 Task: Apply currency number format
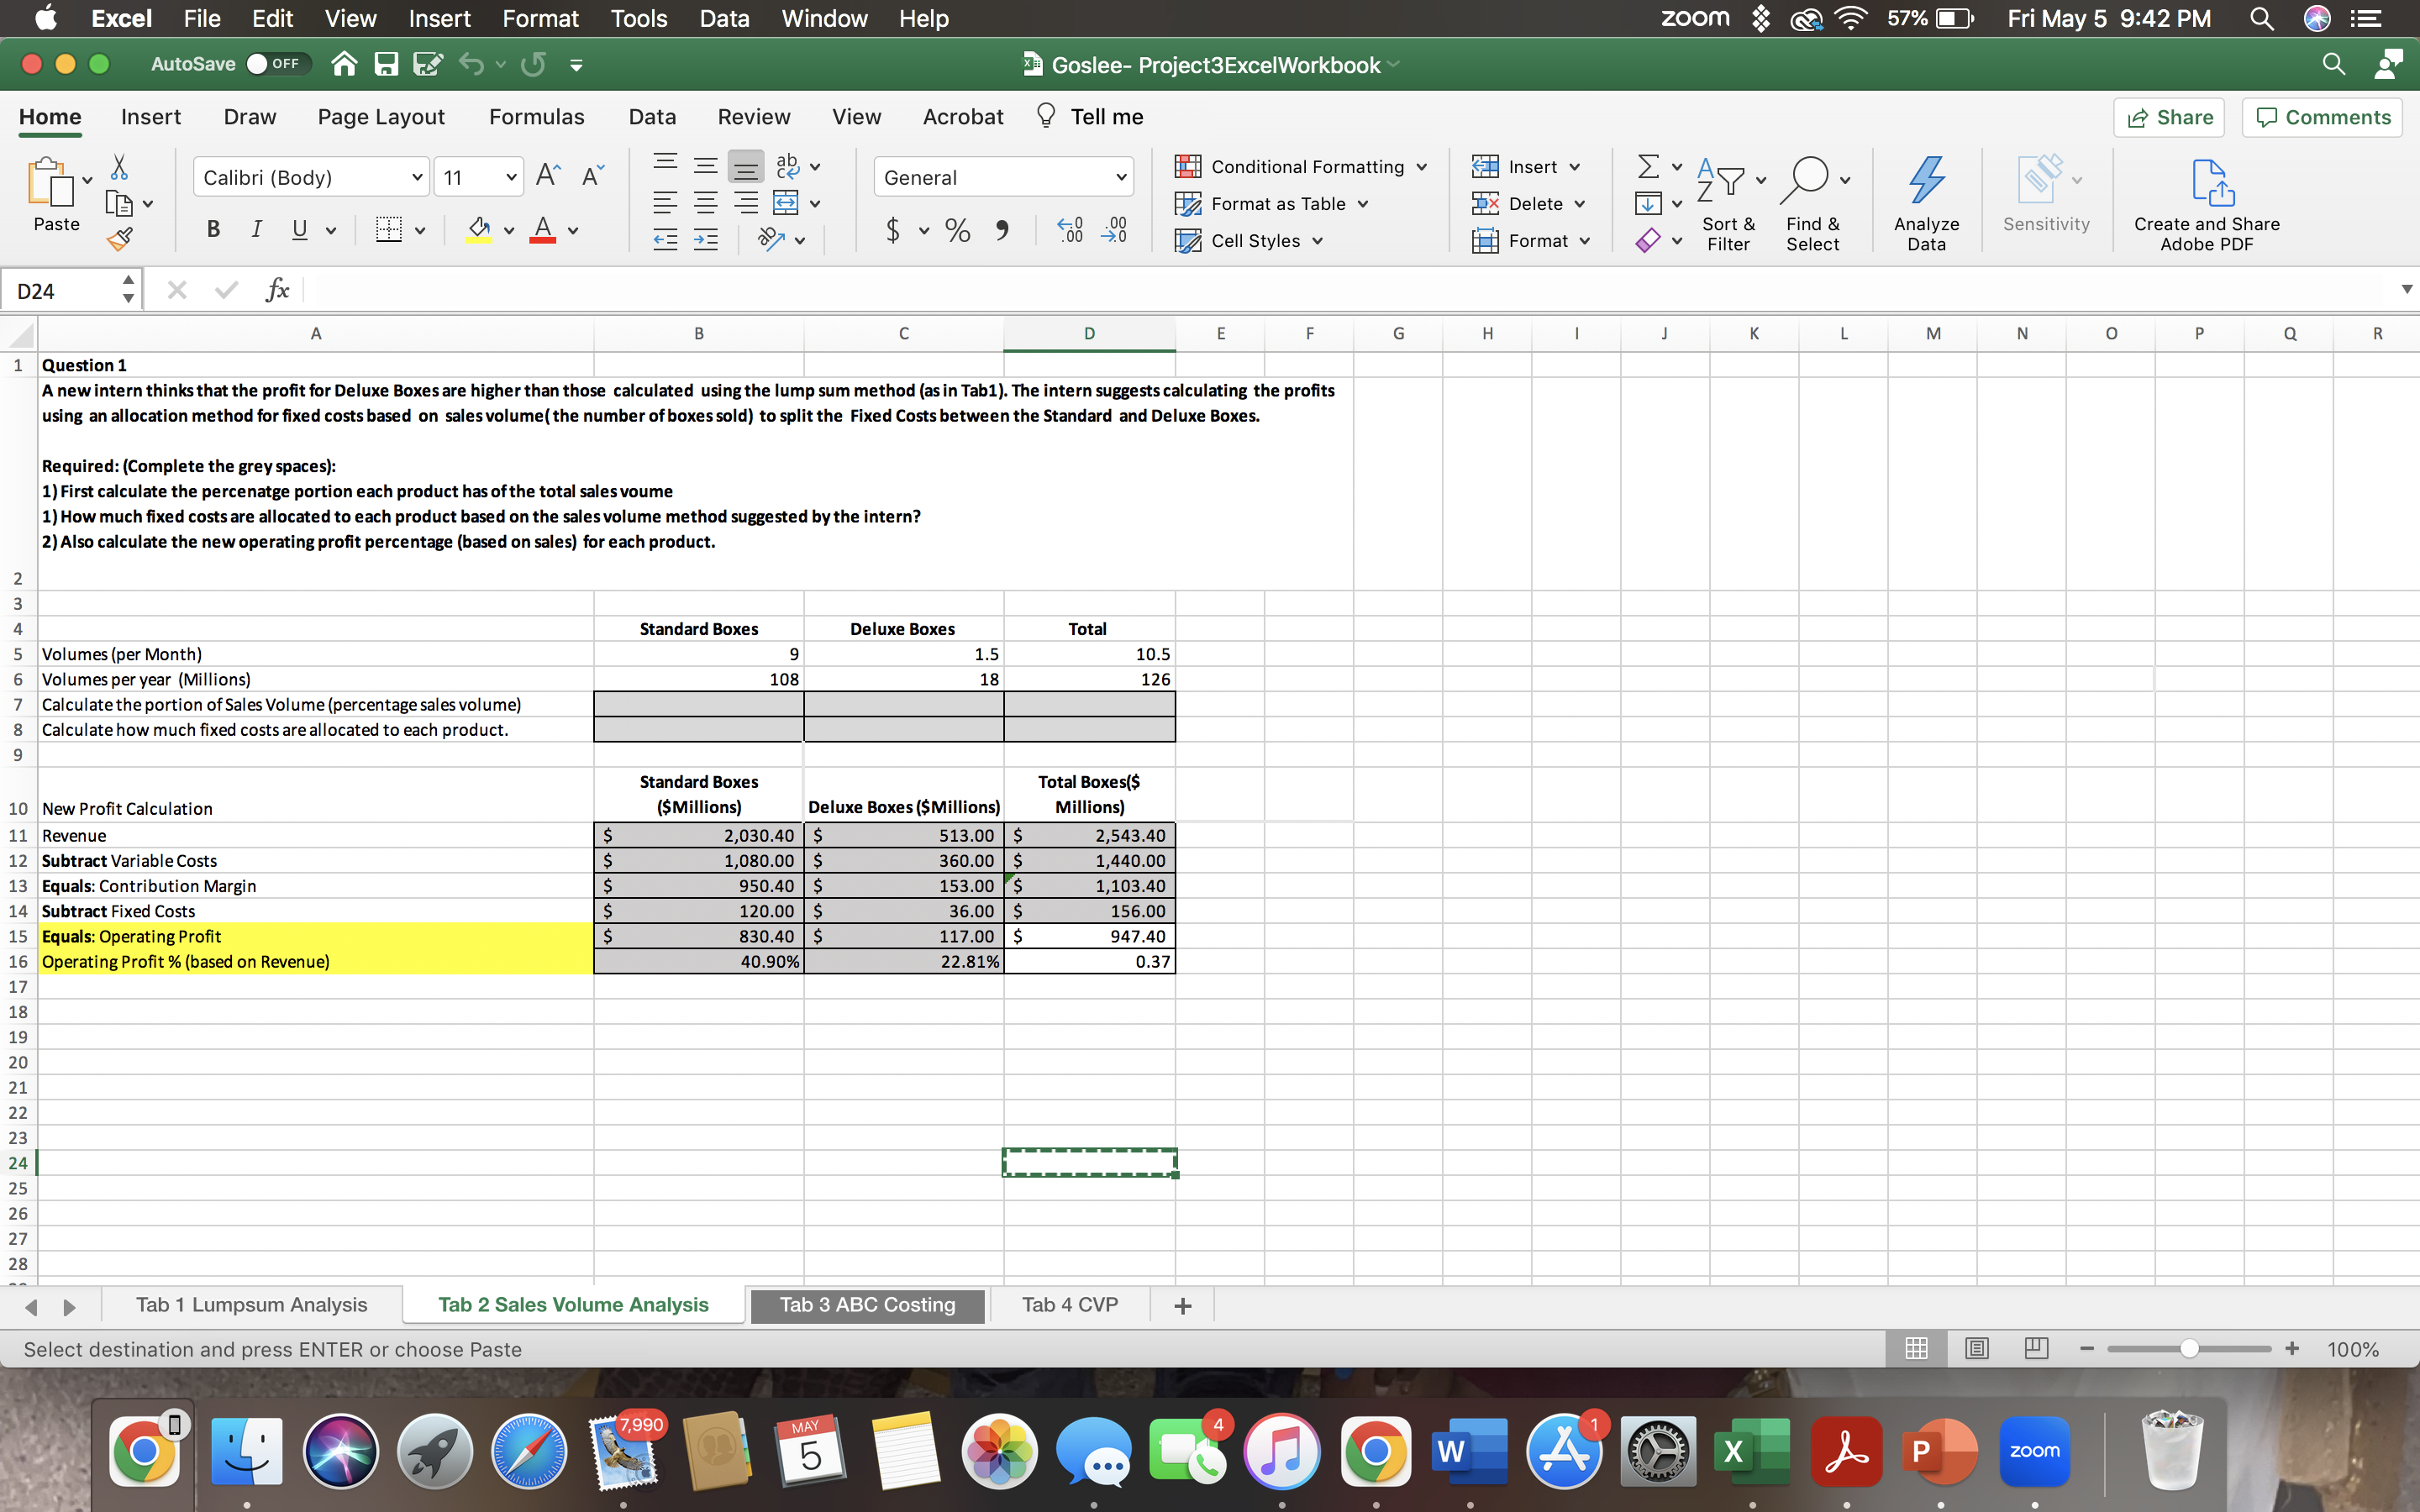pos(893,229)
